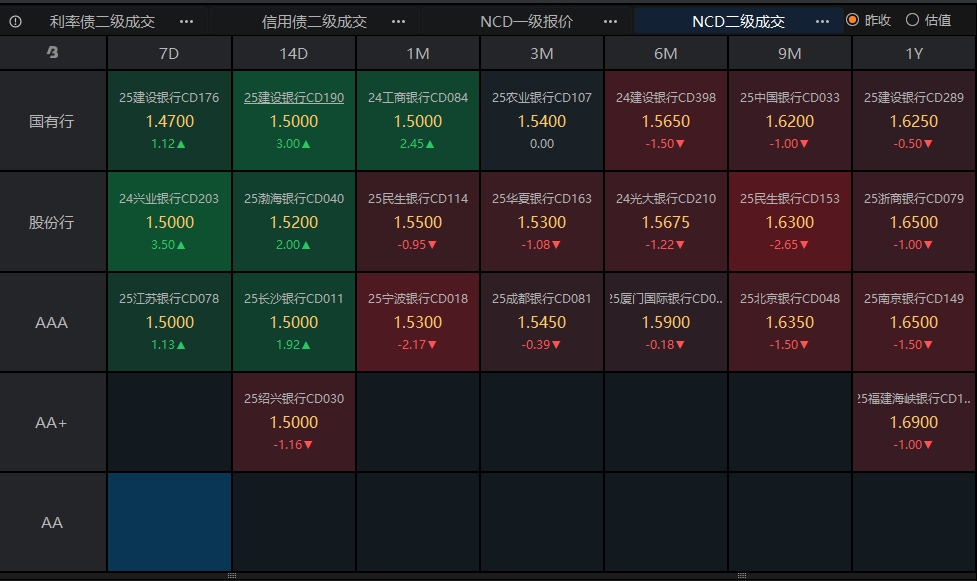Click the 25成都银行CD081 cell
Image resolution: width=977 pixels, height=581 pixels.
541,322
